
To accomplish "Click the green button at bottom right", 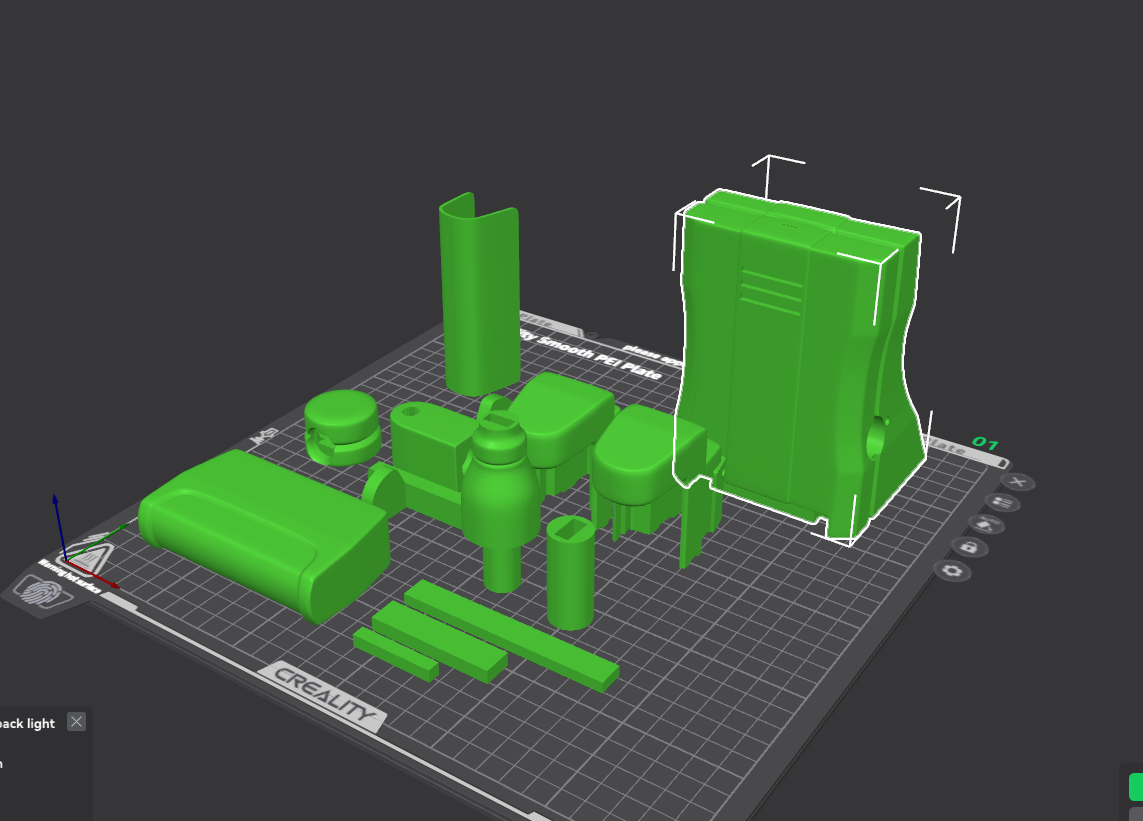I will [1136, 786].
